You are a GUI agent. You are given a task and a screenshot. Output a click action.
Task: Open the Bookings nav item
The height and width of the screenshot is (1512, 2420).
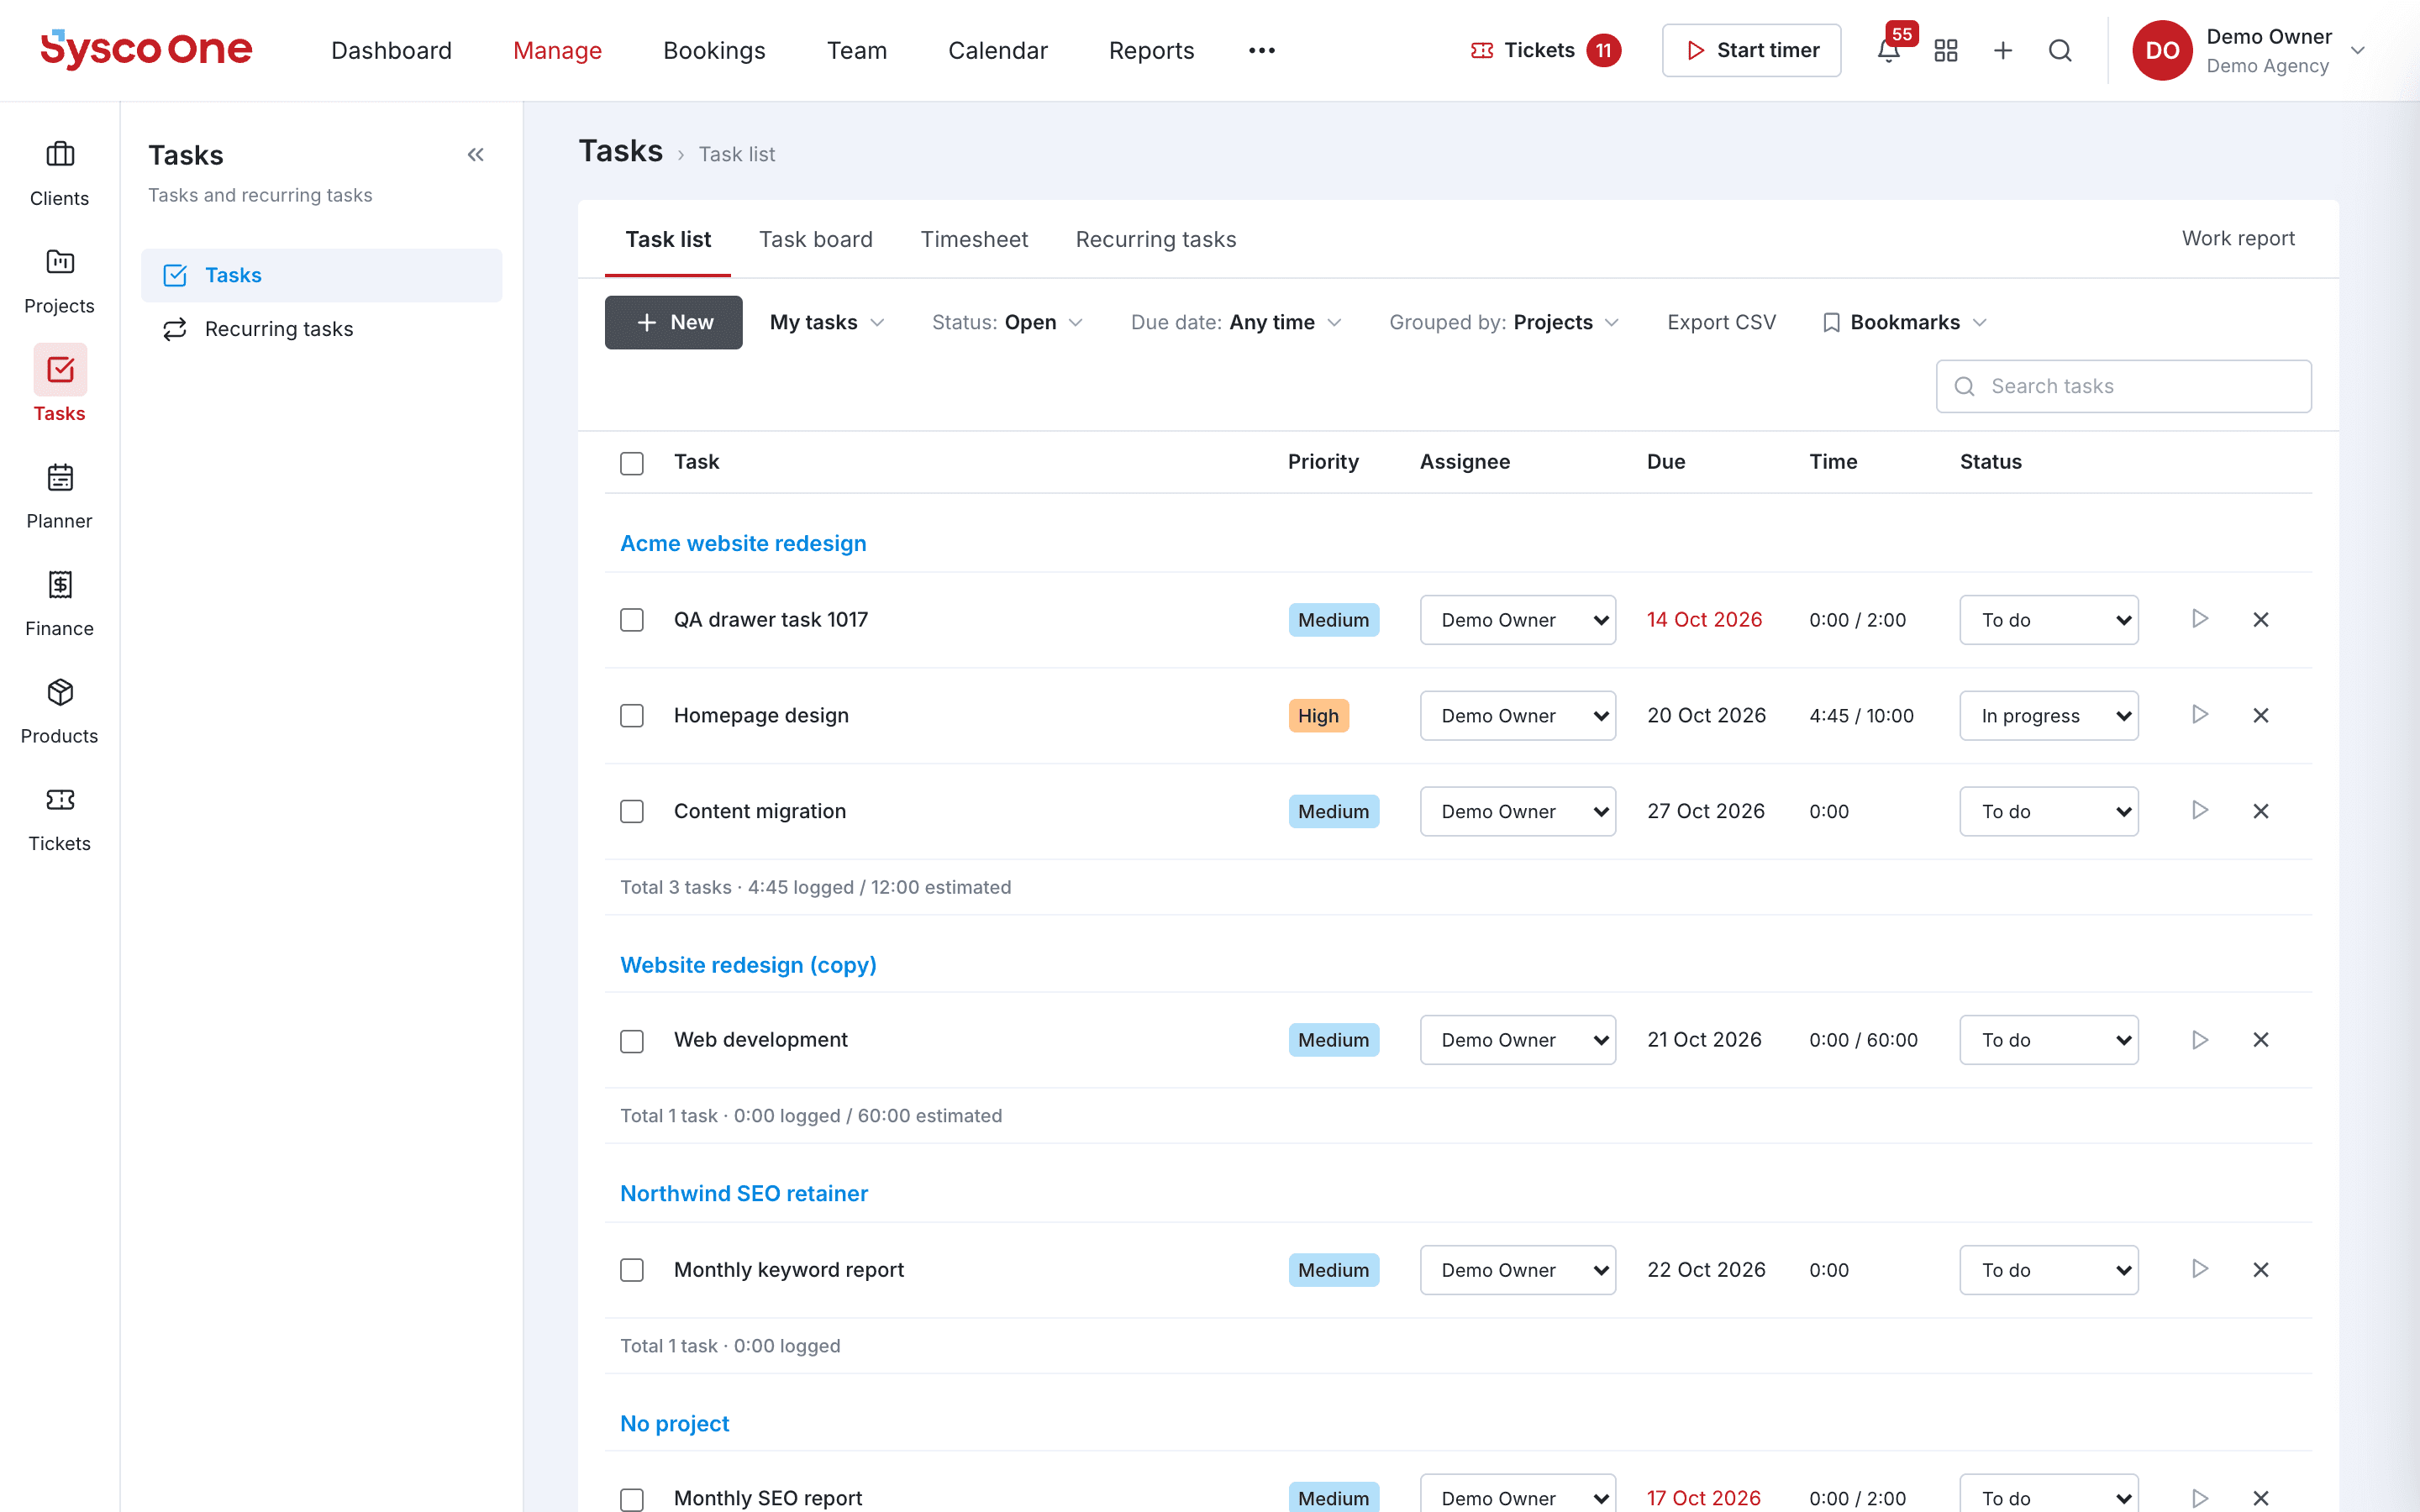(x=714, y=50)
